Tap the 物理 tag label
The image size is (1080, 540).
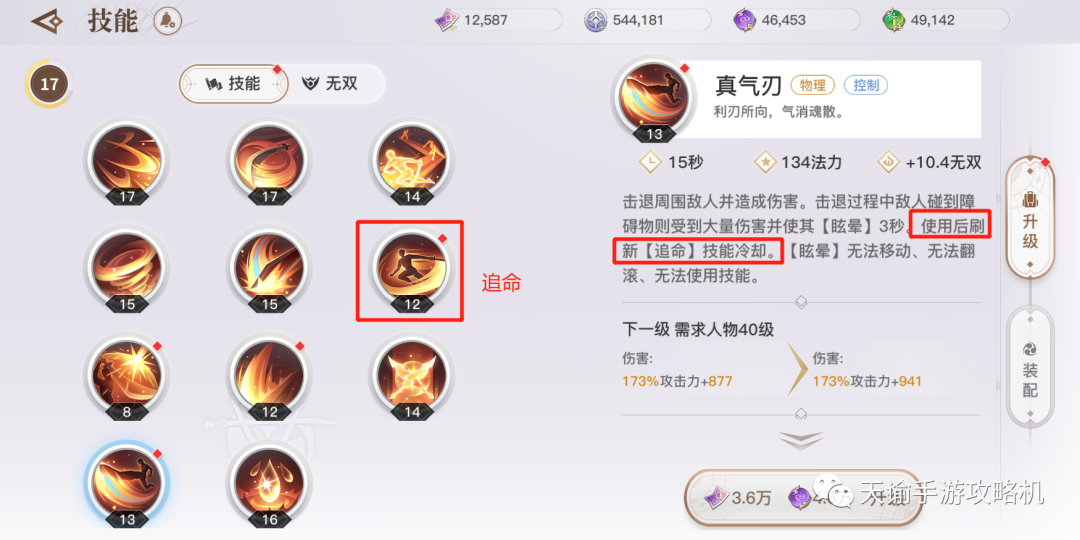click(x=813, y=85)
